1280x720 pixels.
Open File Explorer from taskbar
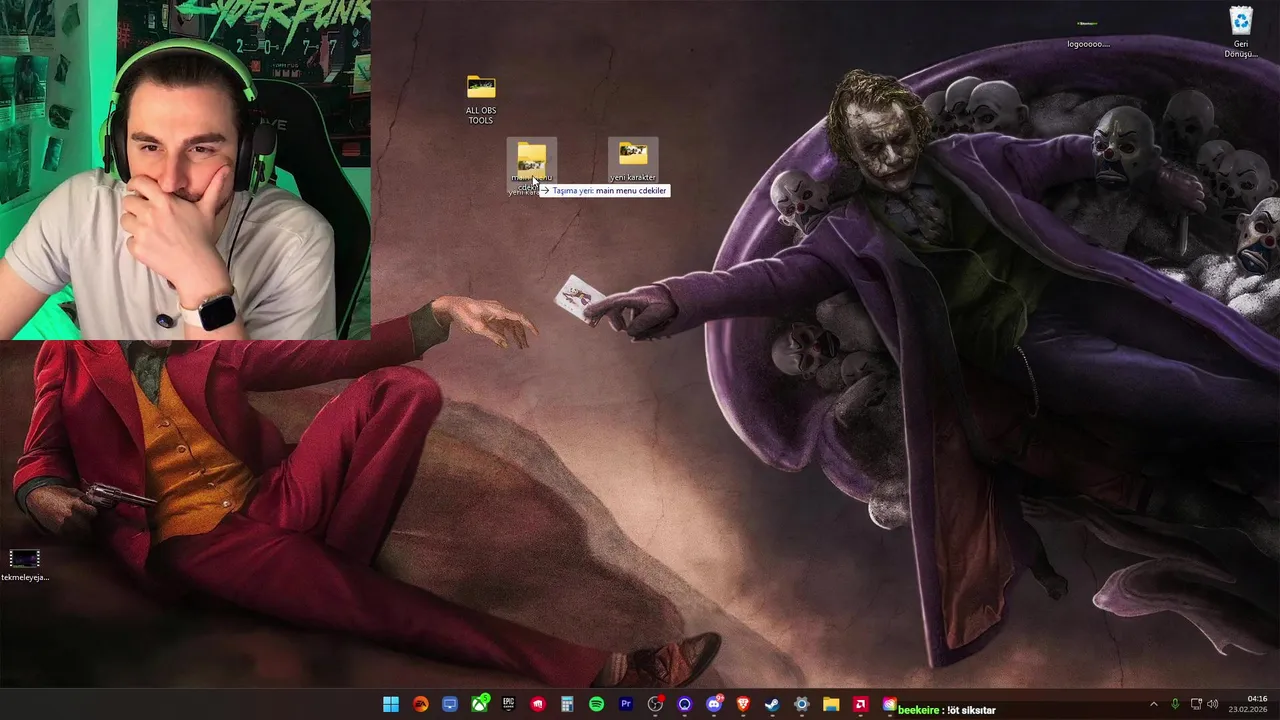(x=831, y=704)
